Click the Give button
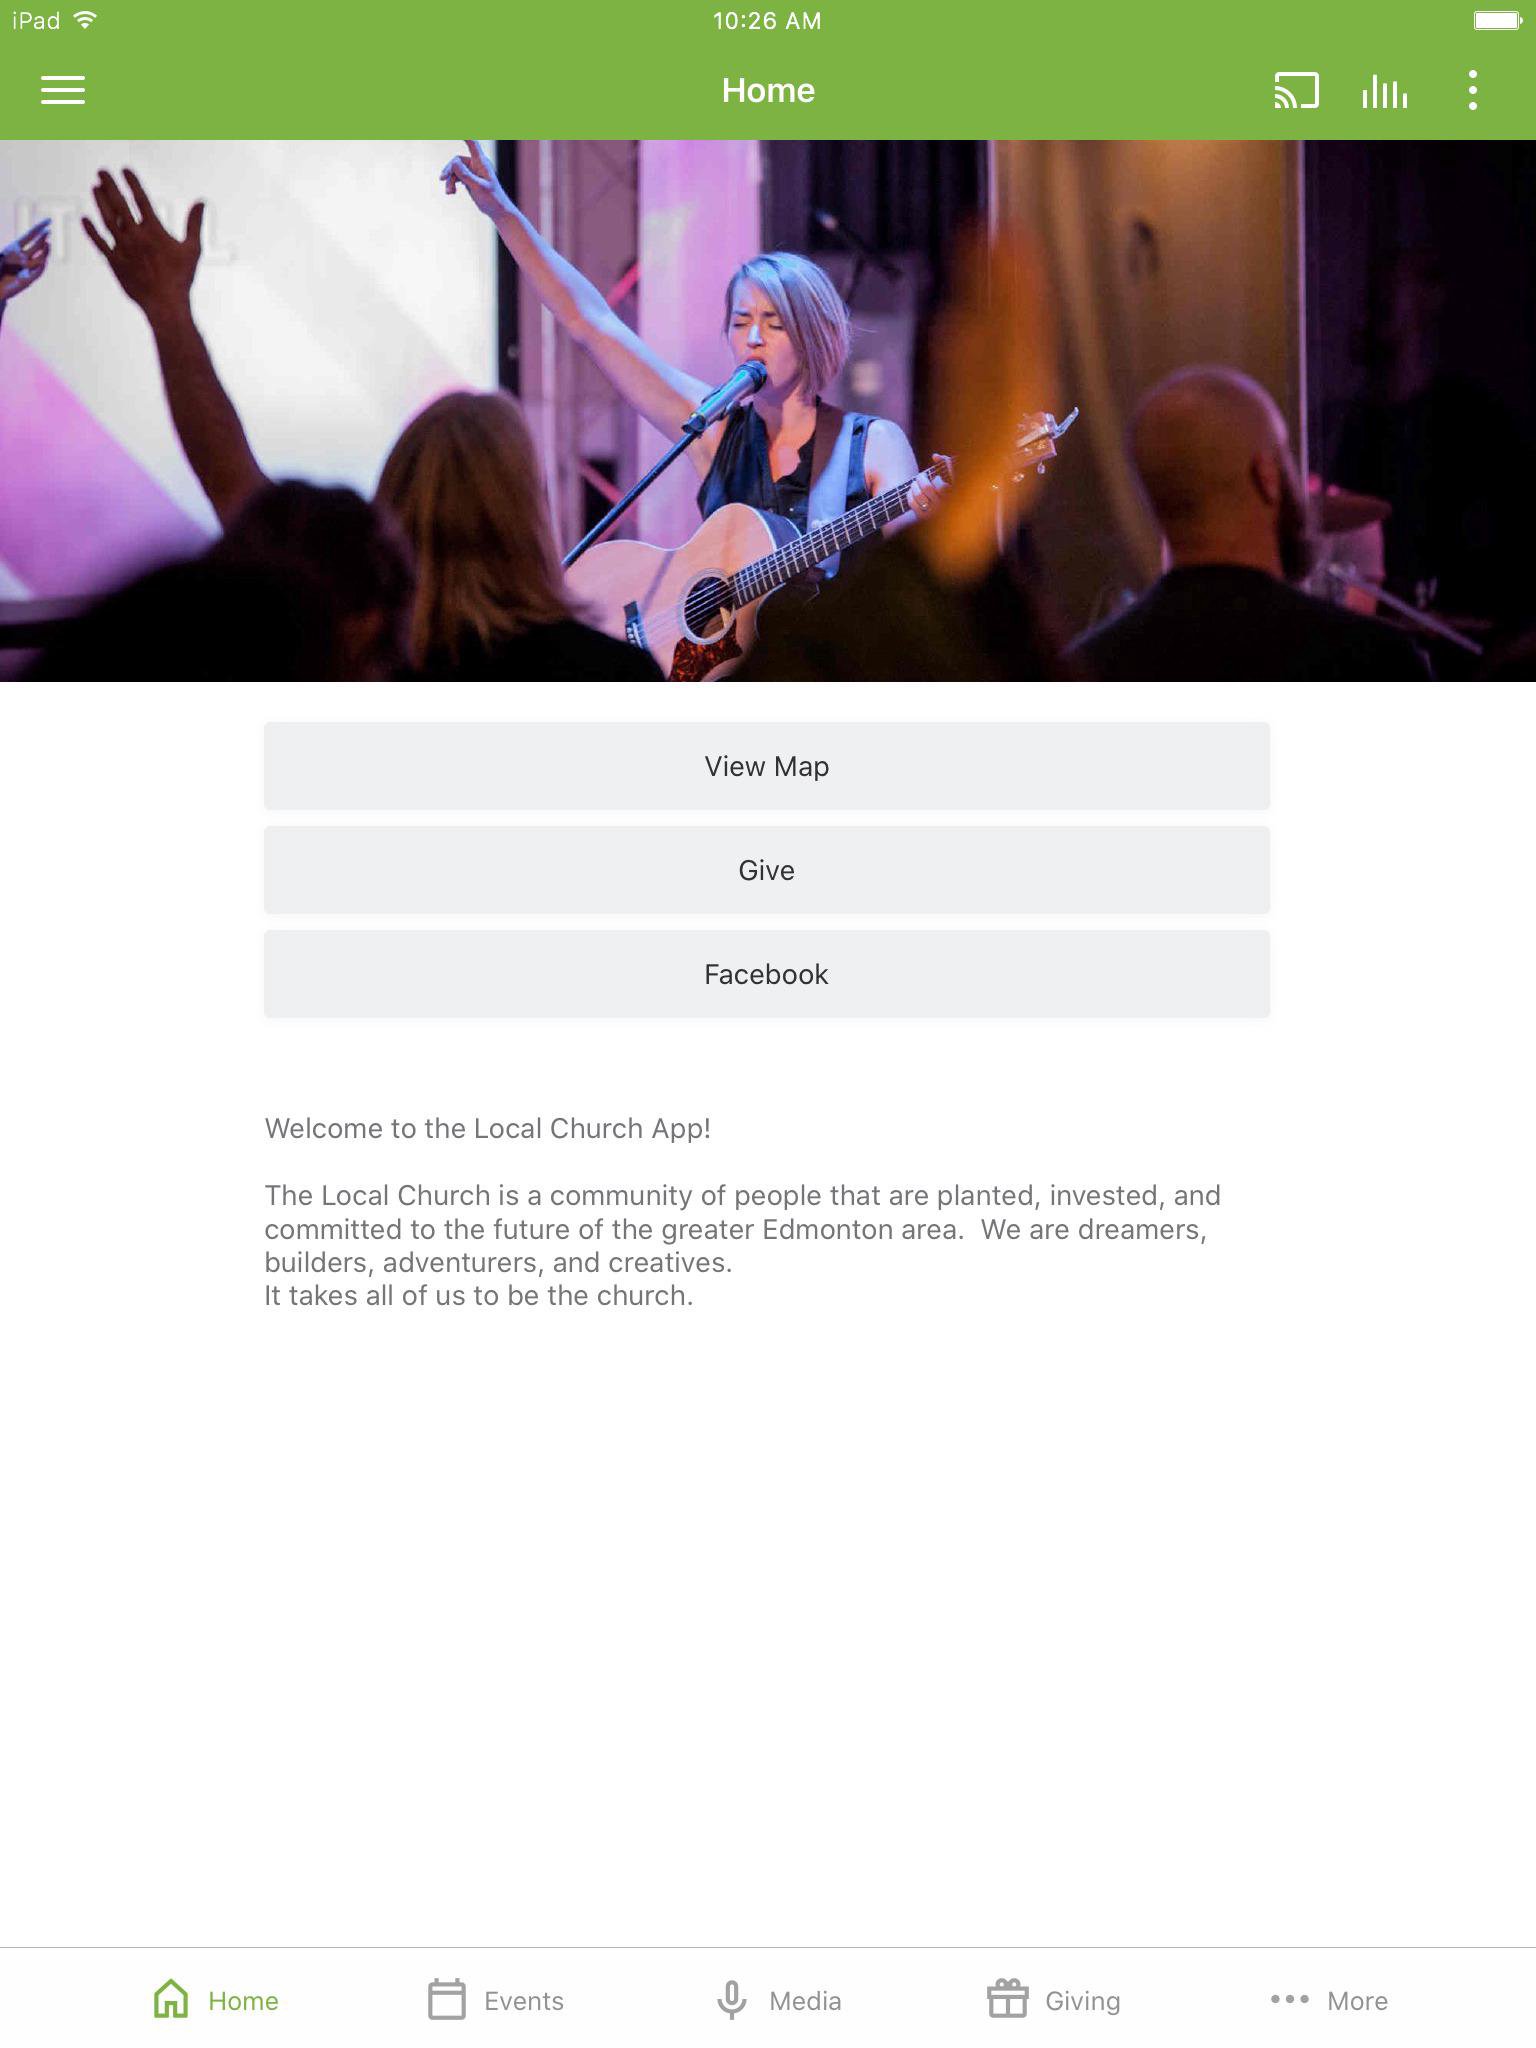Screen dimensions: 1536x2048 click(767, 870)
